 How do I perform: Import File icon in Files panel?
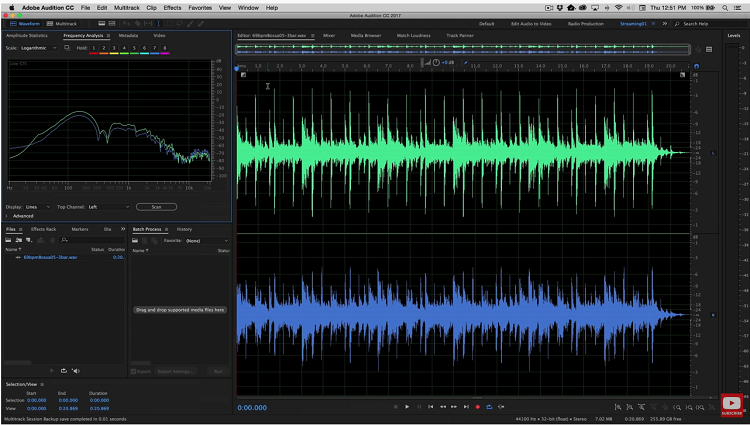coord(19,240)
